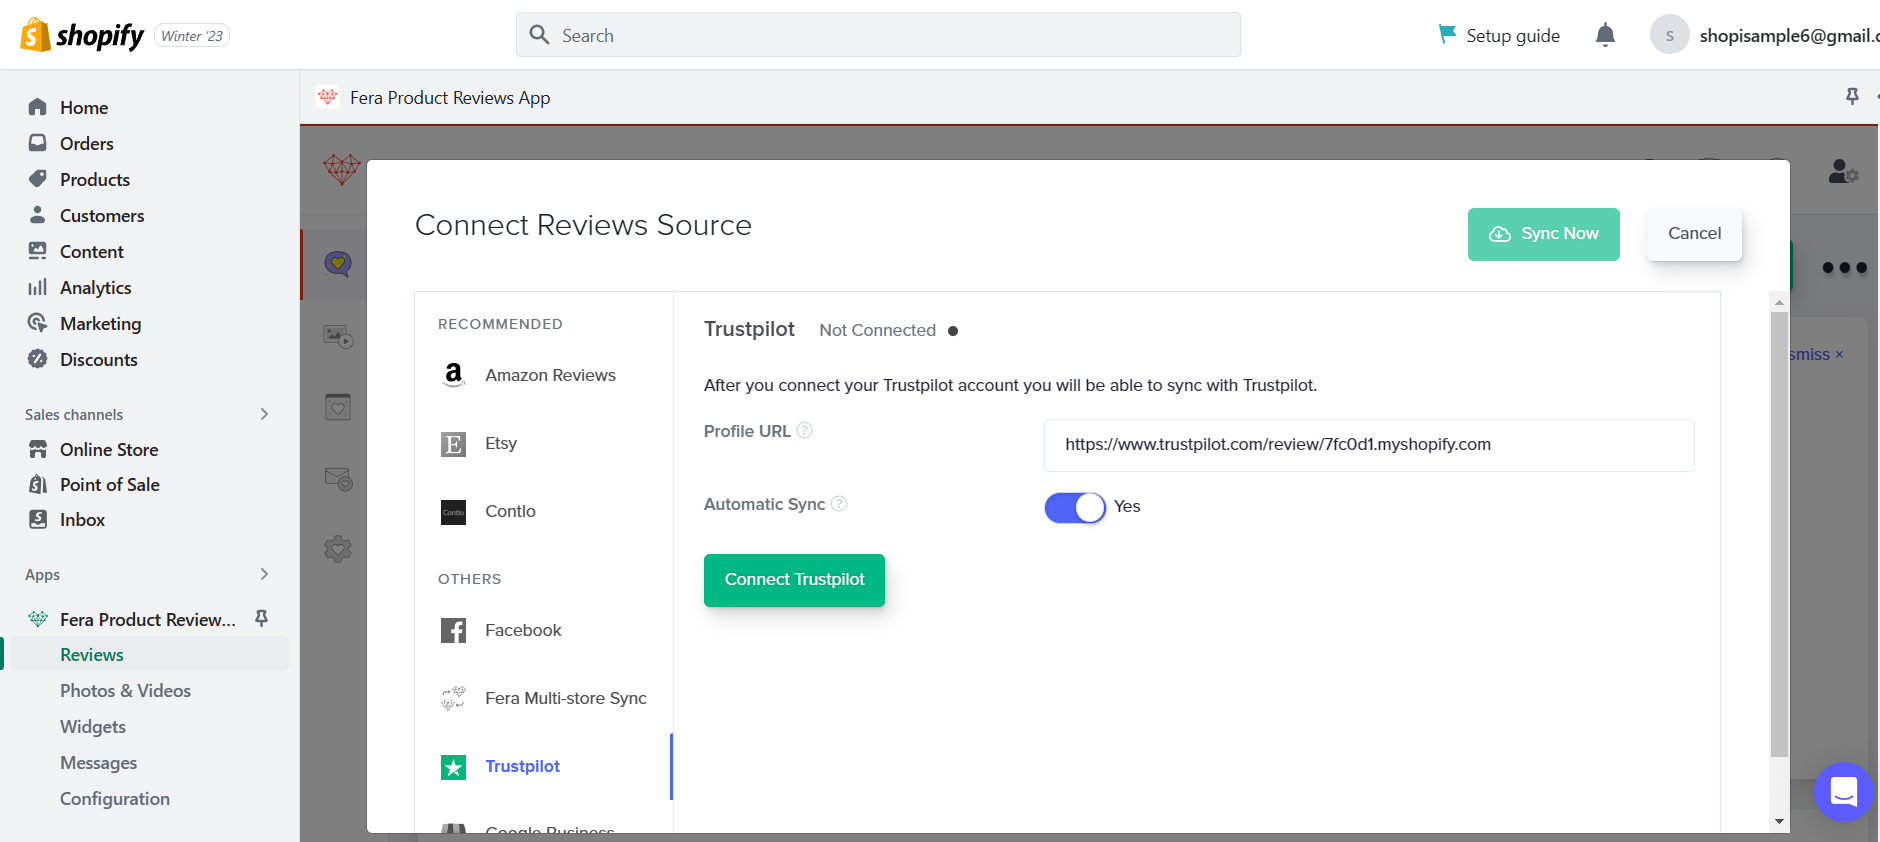The image size is (1880, 842).
Task: Select Amazon Reviews source
Action: click(x=550, y=375)
